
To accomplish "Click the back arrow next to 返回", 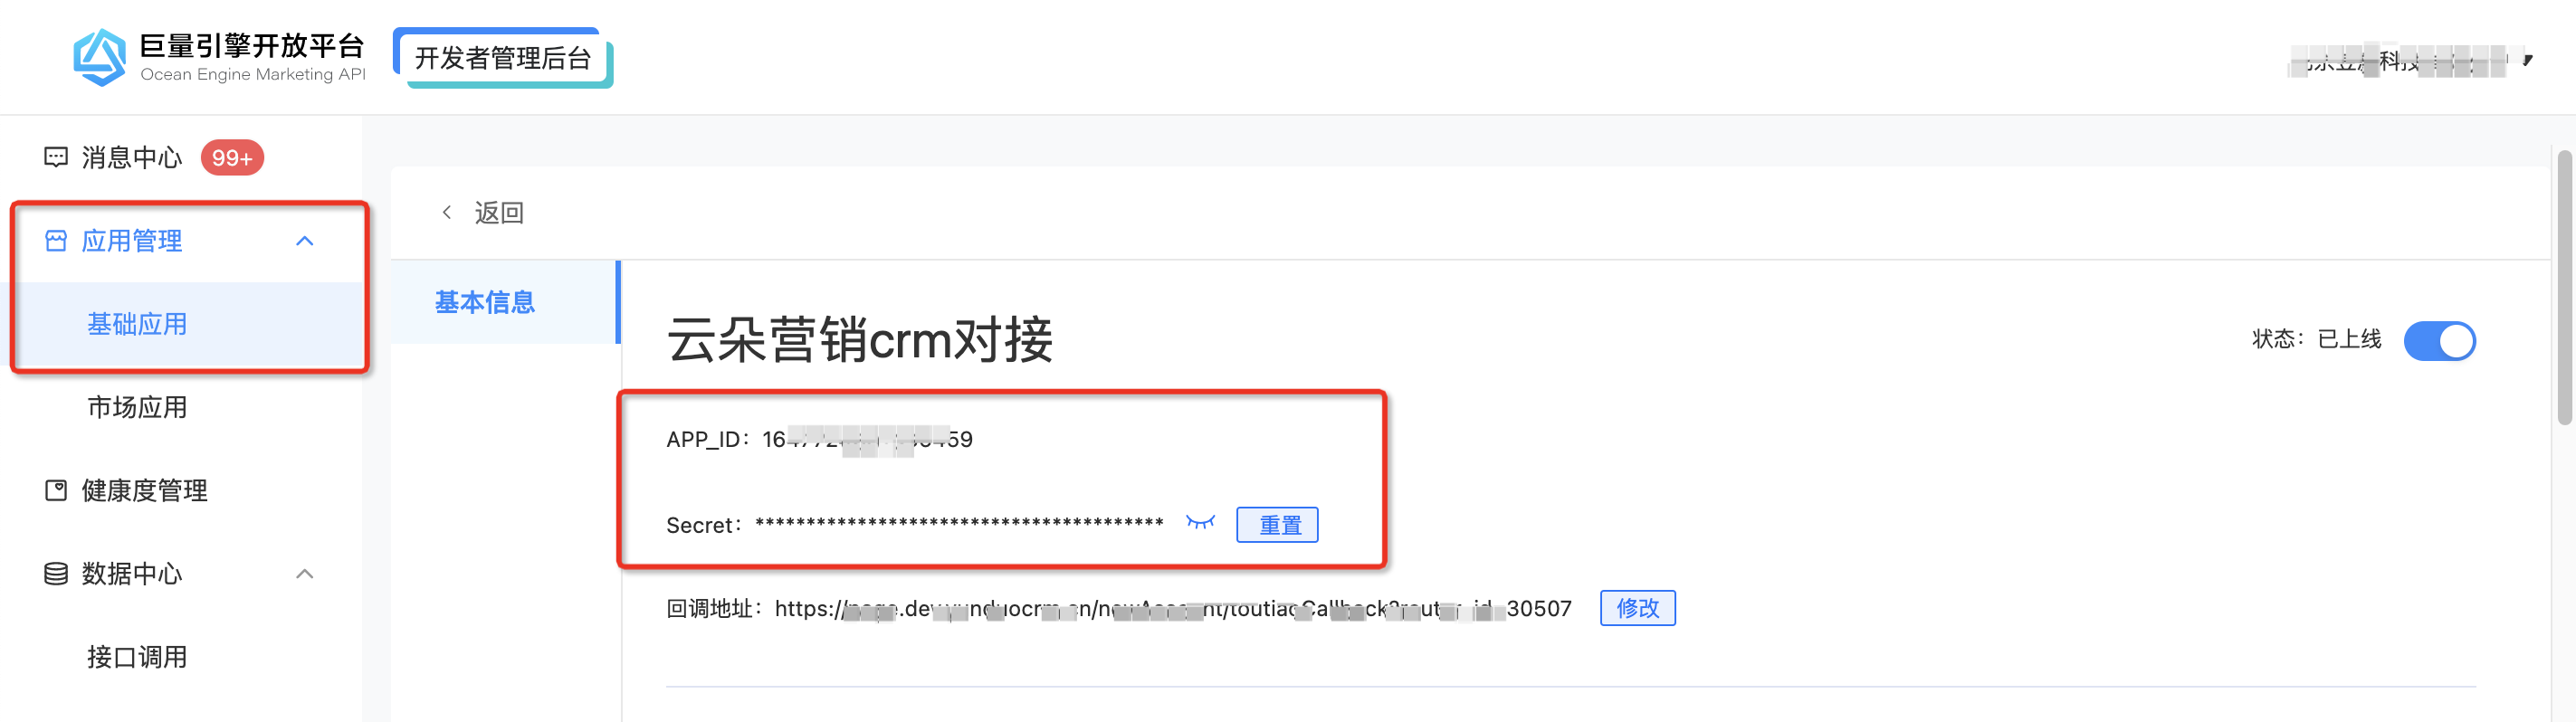I will (447, 212).
